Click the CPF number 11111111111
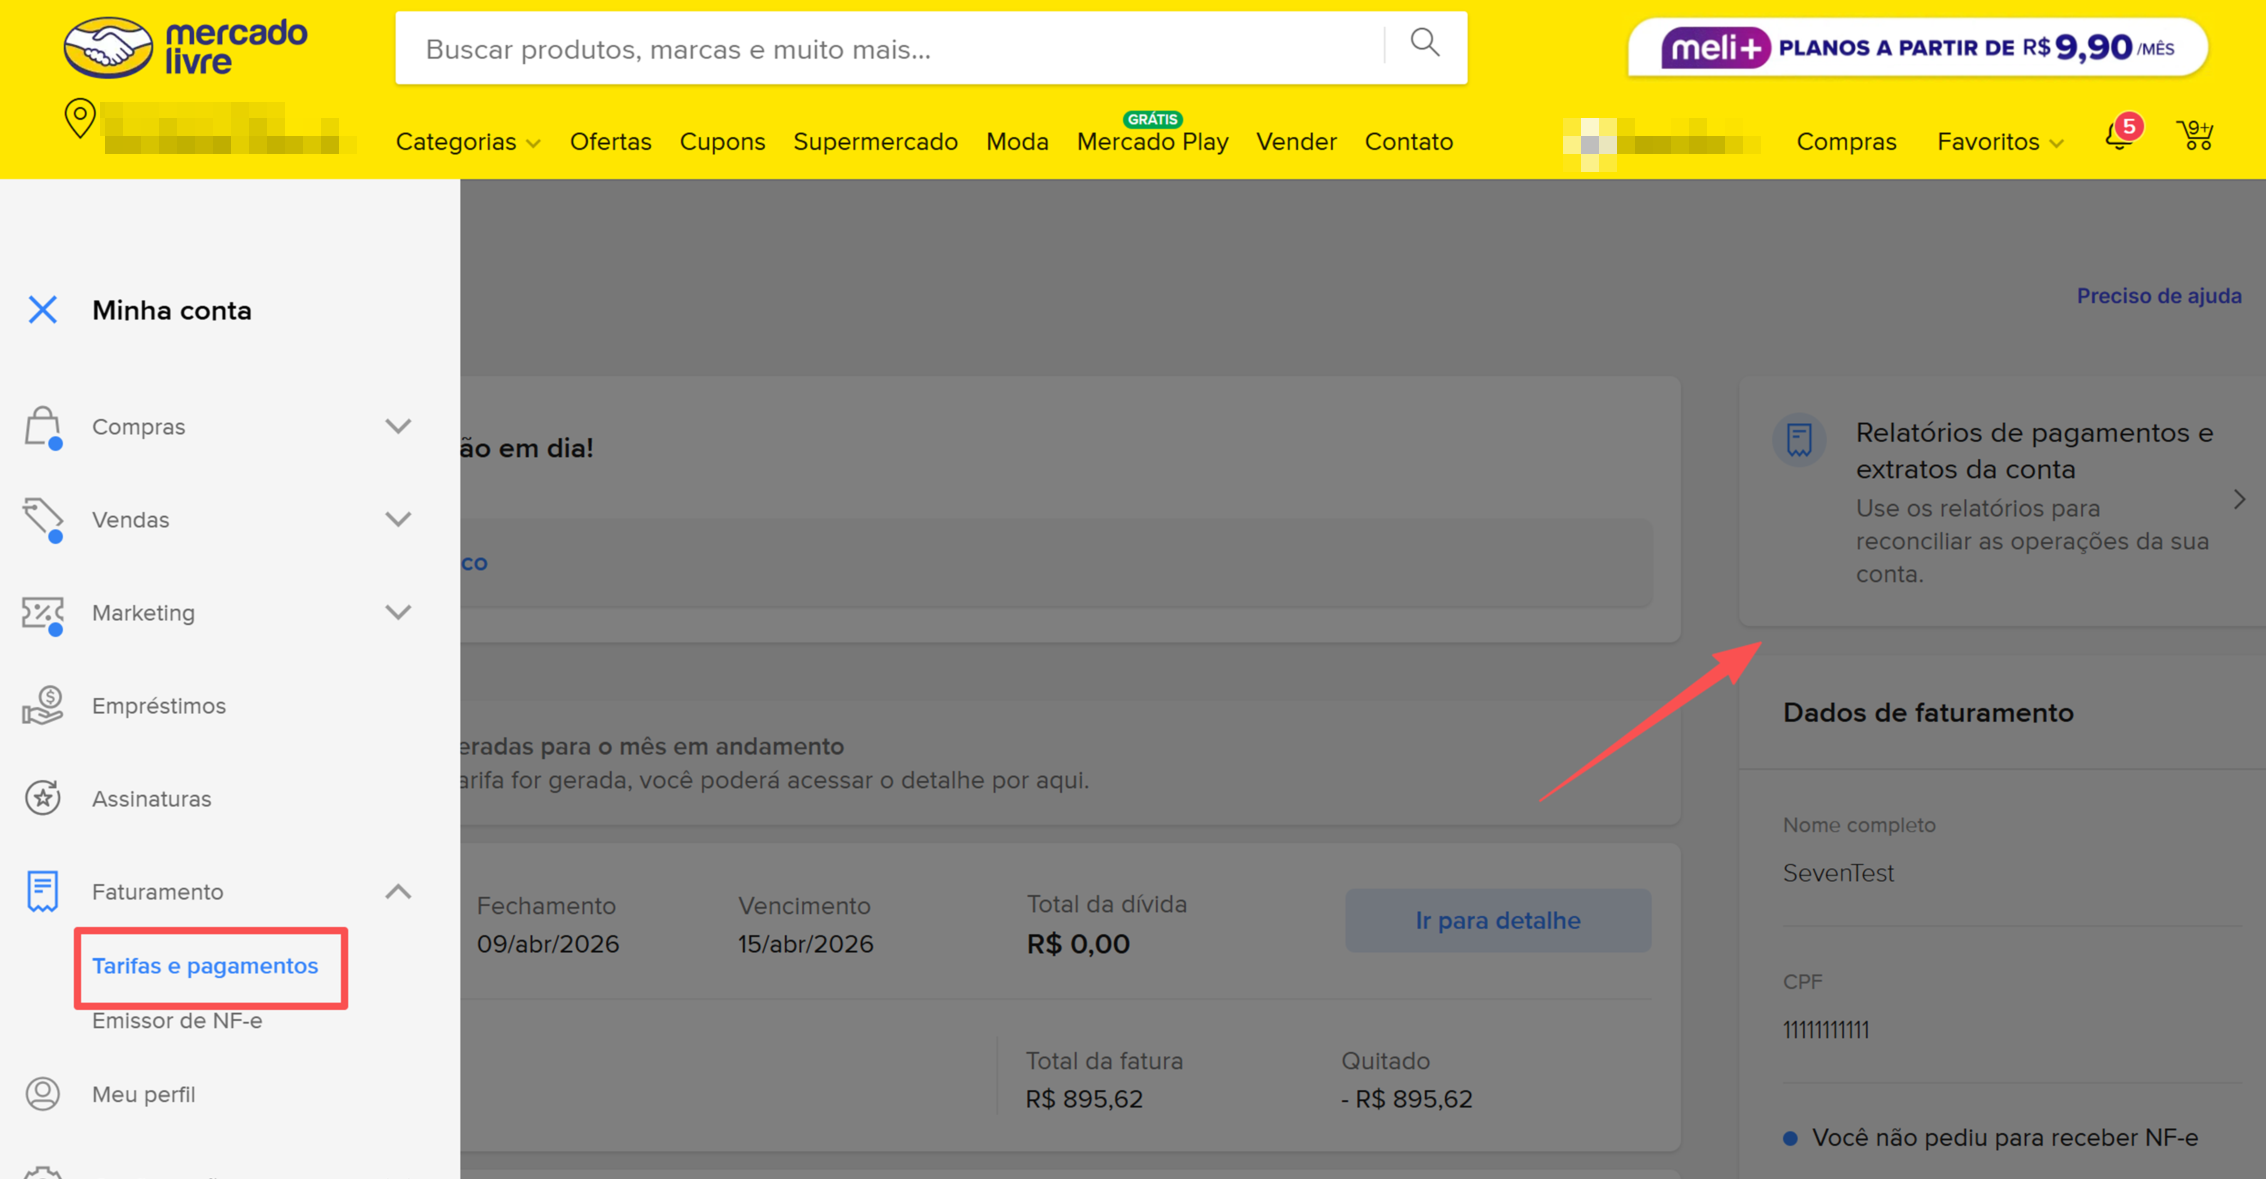This screenshot has height=1179, width=2266. click(1826, 1030)
